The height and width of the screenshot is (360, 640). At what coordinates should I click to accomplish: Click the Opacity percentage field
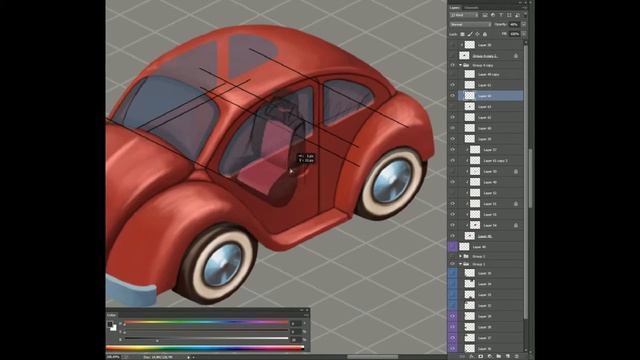point(514,24)
